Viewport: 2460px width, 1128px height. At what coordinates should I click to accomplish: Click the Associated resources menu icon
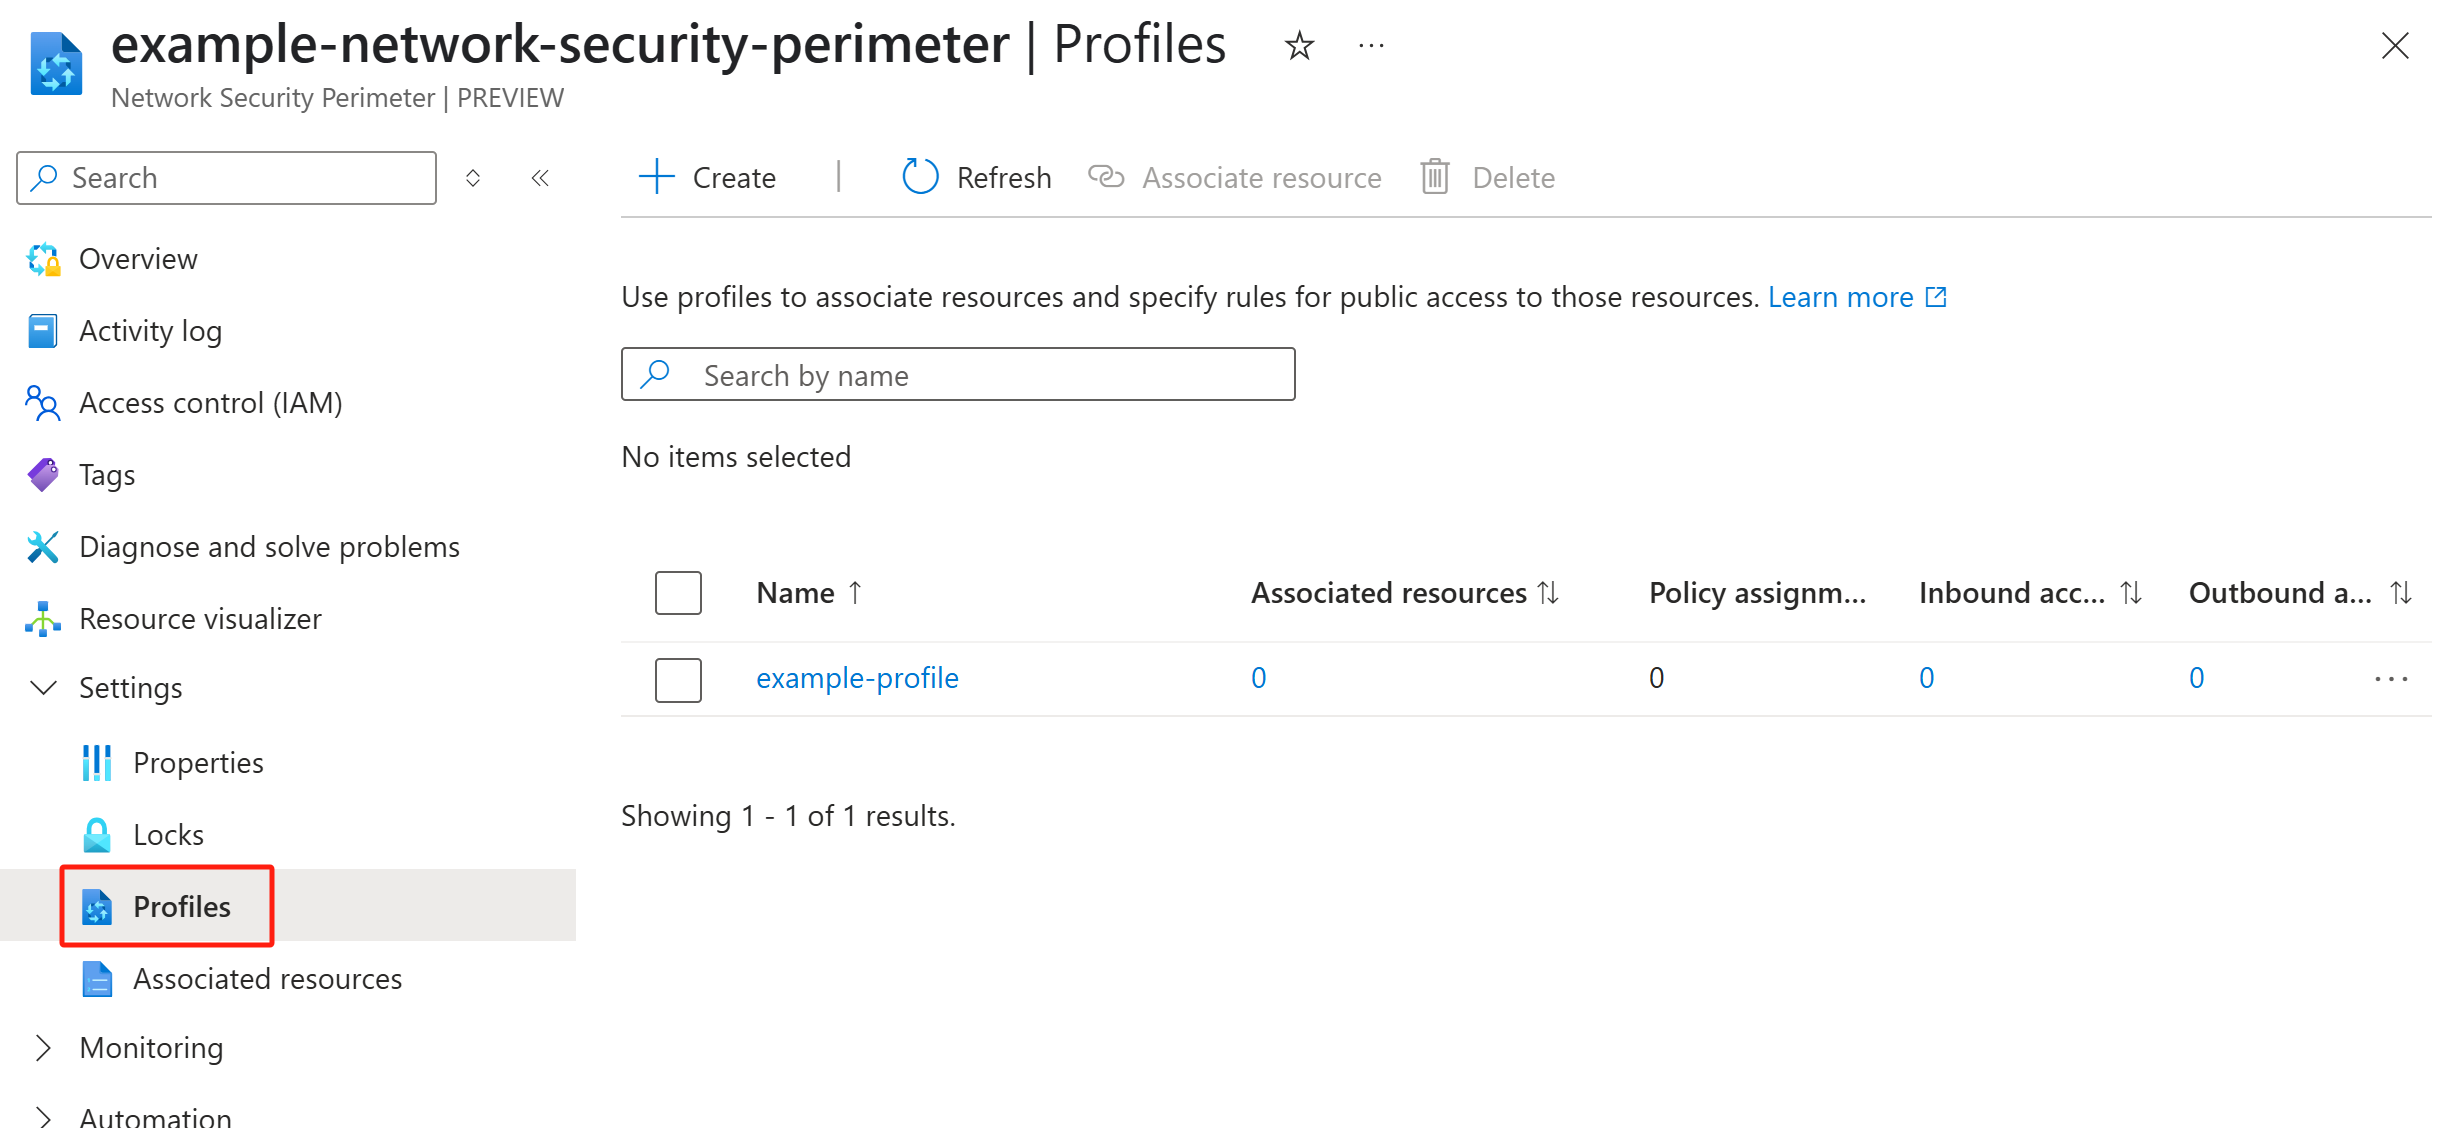point(97,979)
